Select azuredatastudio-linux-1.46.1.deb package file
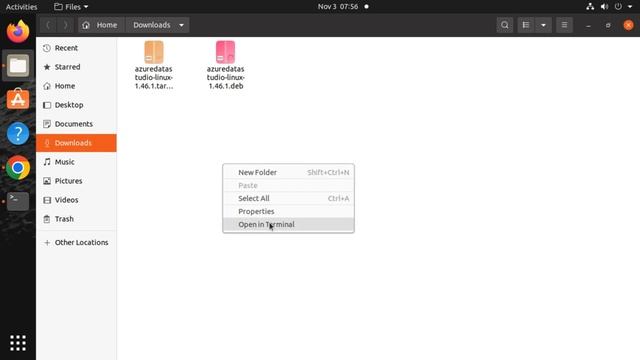Viewport: 640px width, 360px height. [x=225, y=65]
